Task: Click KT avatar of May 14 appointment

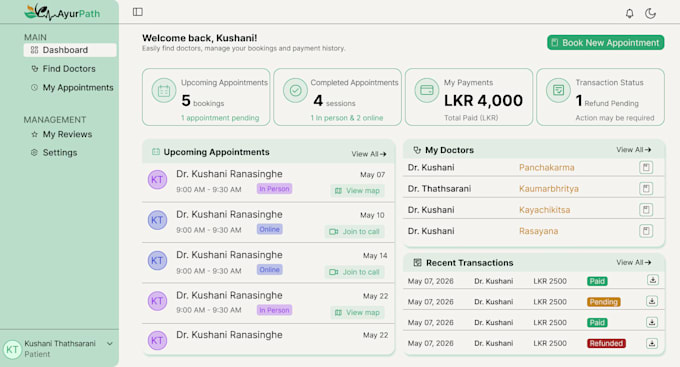Action: click(157, 261)
